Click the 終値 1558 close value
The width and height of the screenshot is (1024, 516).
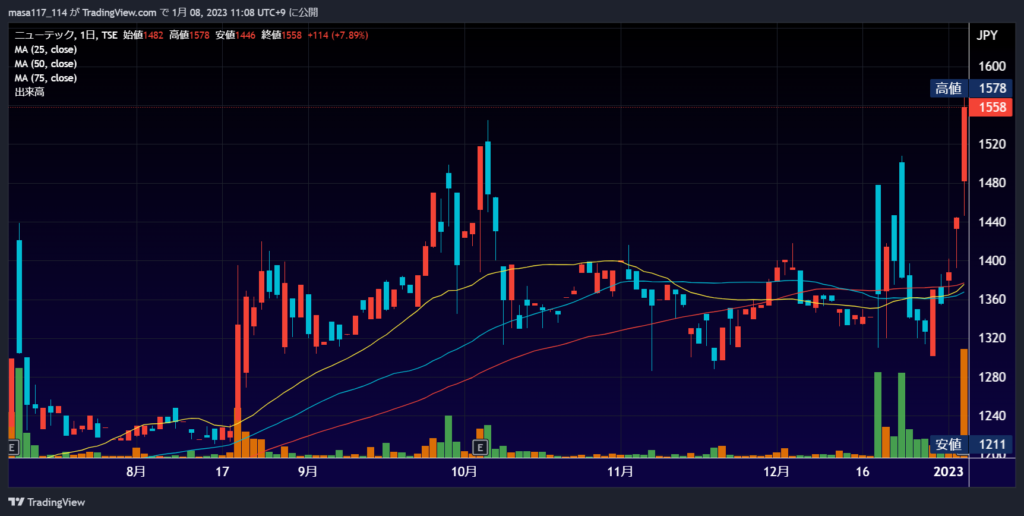(281, 35)
